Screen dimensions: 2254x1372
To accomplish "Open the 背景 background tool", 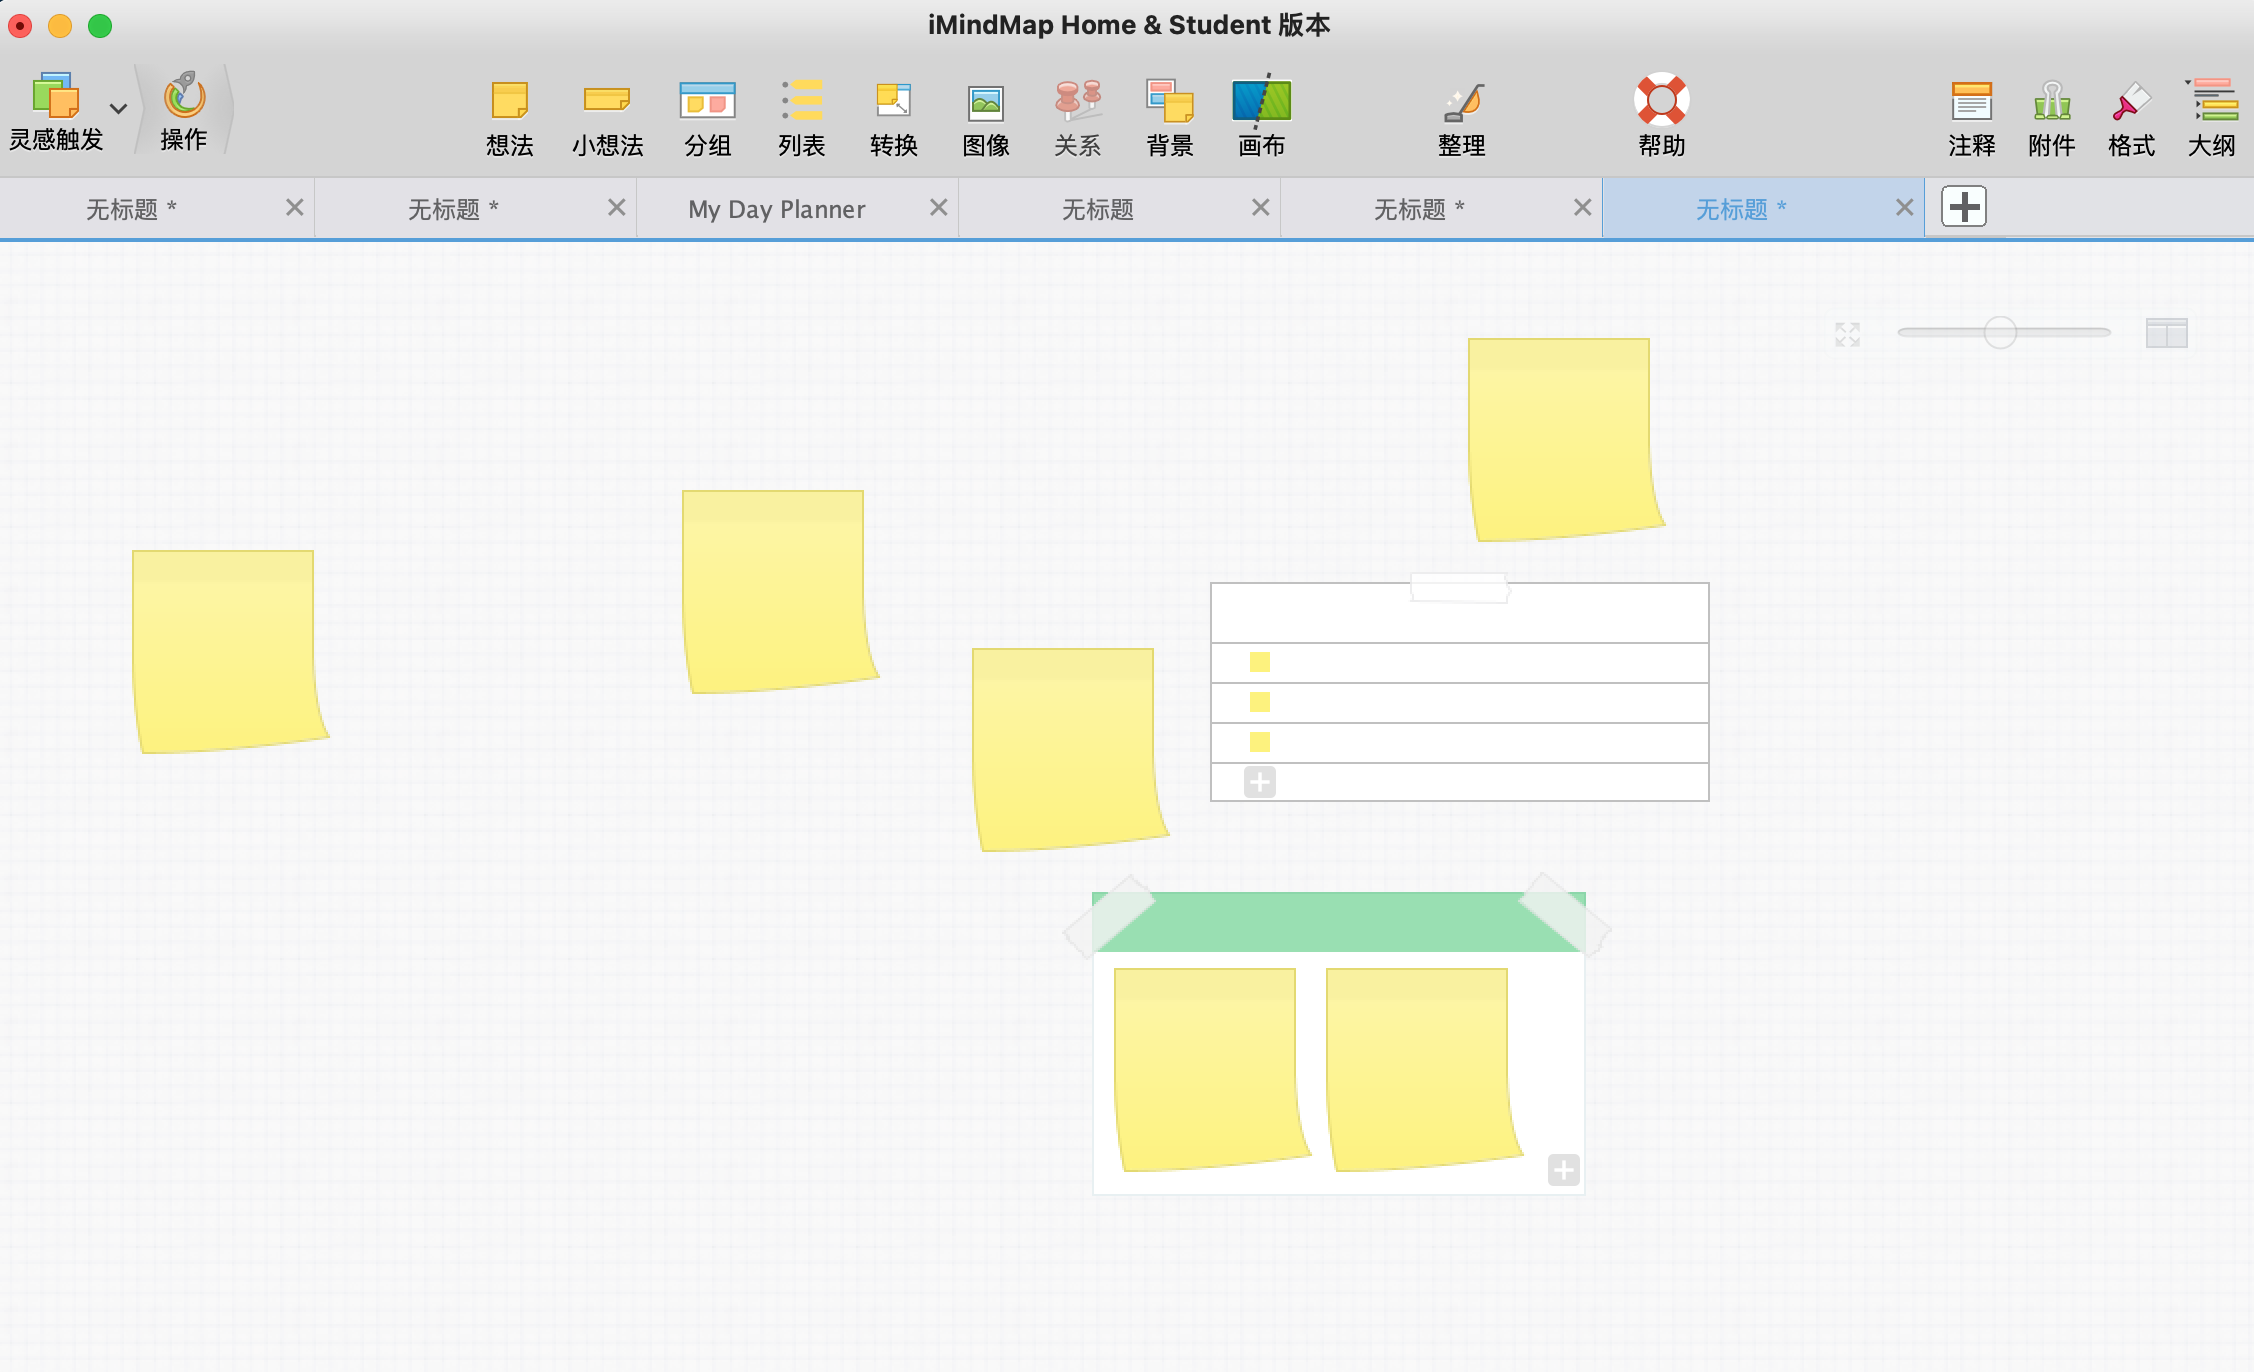I will (x=1169, y=101).
